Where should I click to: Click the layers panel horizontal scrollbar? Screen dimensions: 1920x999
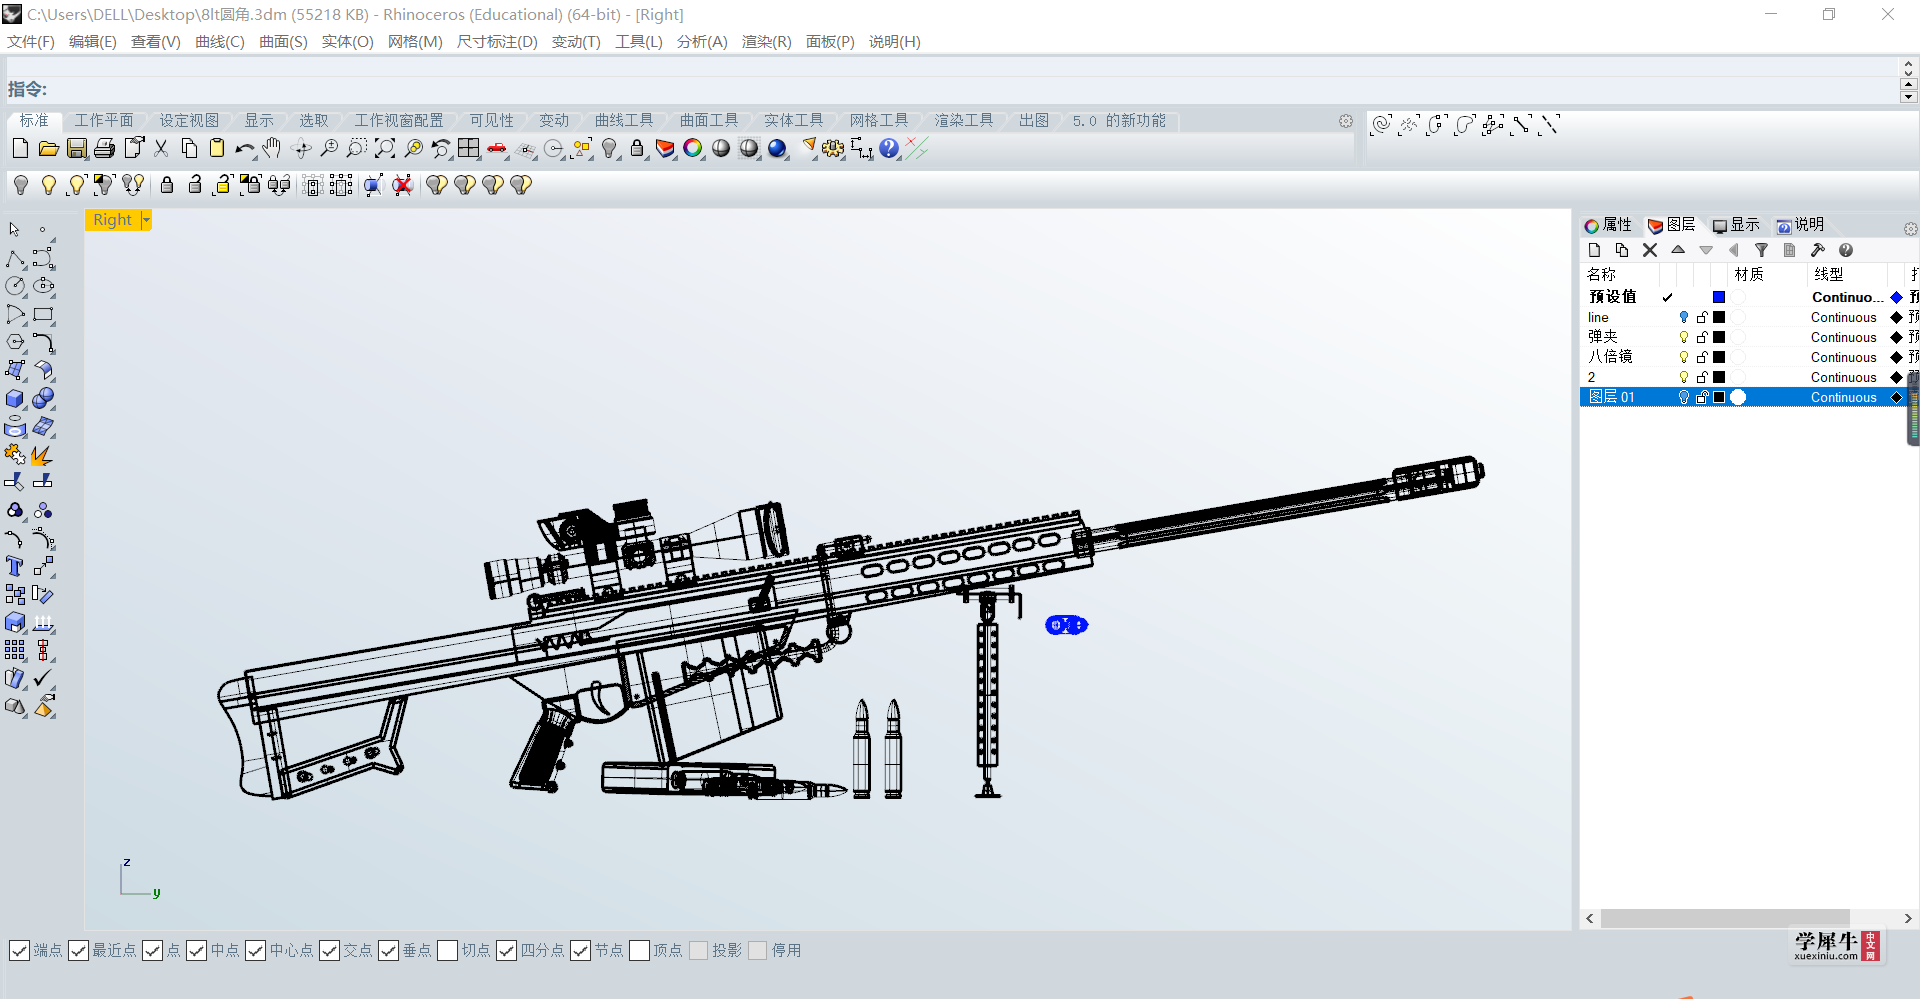tap(1724, 918)
